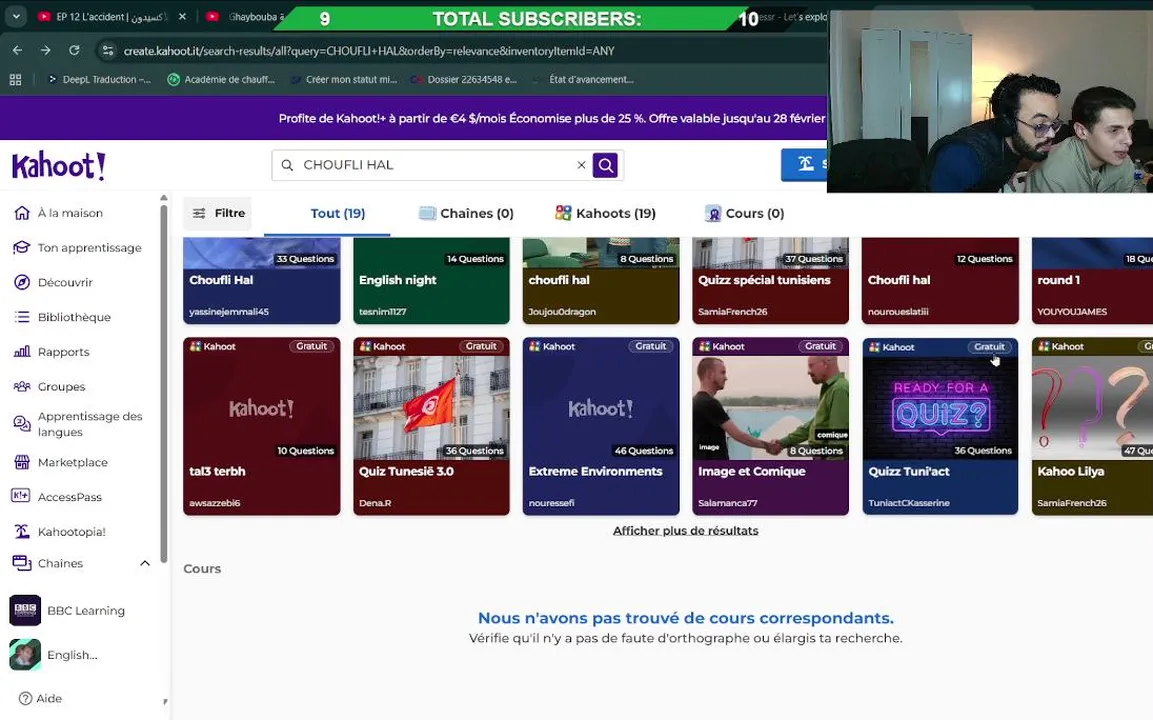The image size is (1153, 720).
Task: Open the Bibliothèque list icon
Action: pos(22,317)
